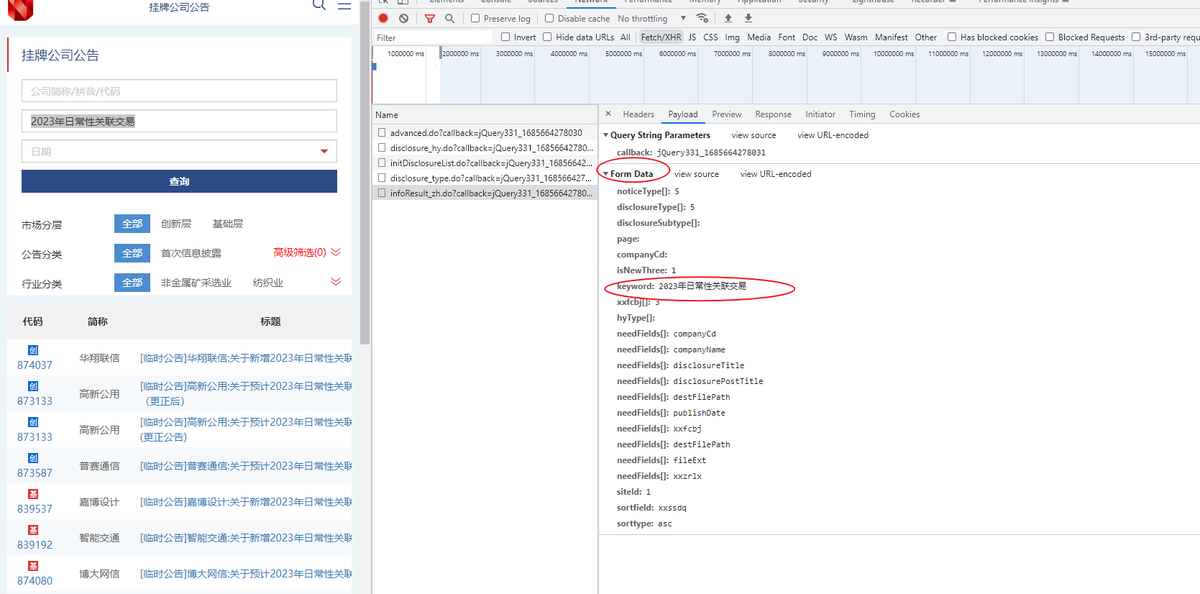Open the 普赛通信 announcement title link
This screenshot has height=594, width=1200.
point(246,465)
